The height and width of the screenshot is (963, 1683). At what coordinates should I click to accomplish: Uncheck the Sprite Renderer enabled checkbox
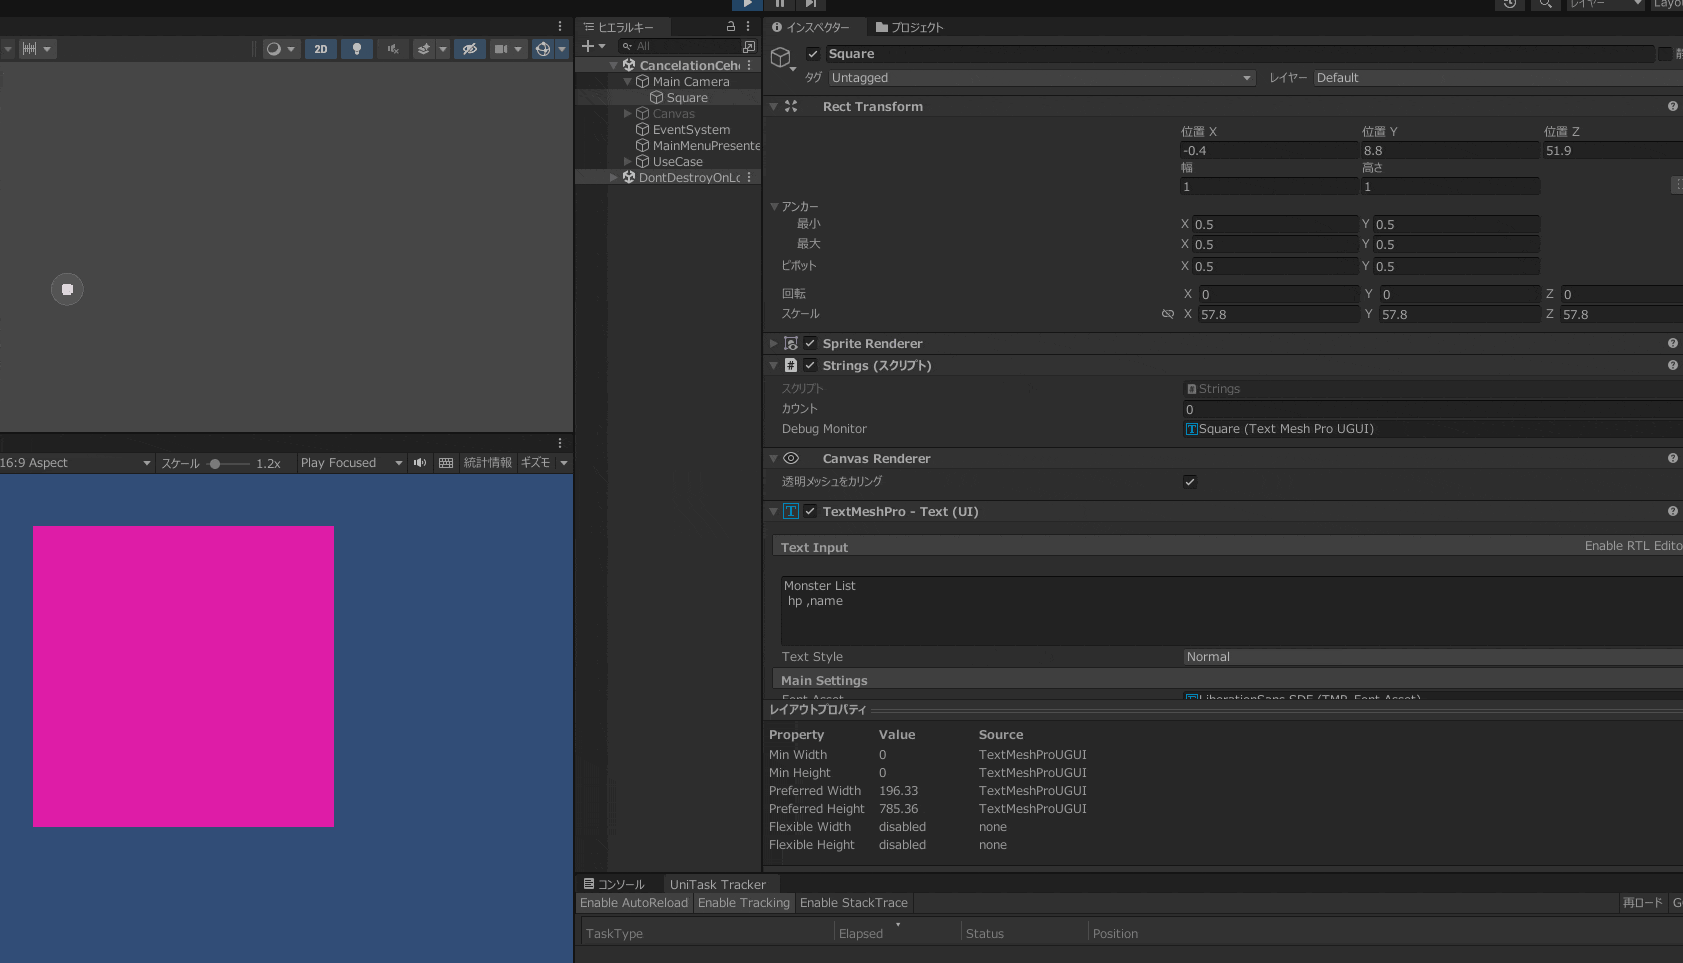810,344
